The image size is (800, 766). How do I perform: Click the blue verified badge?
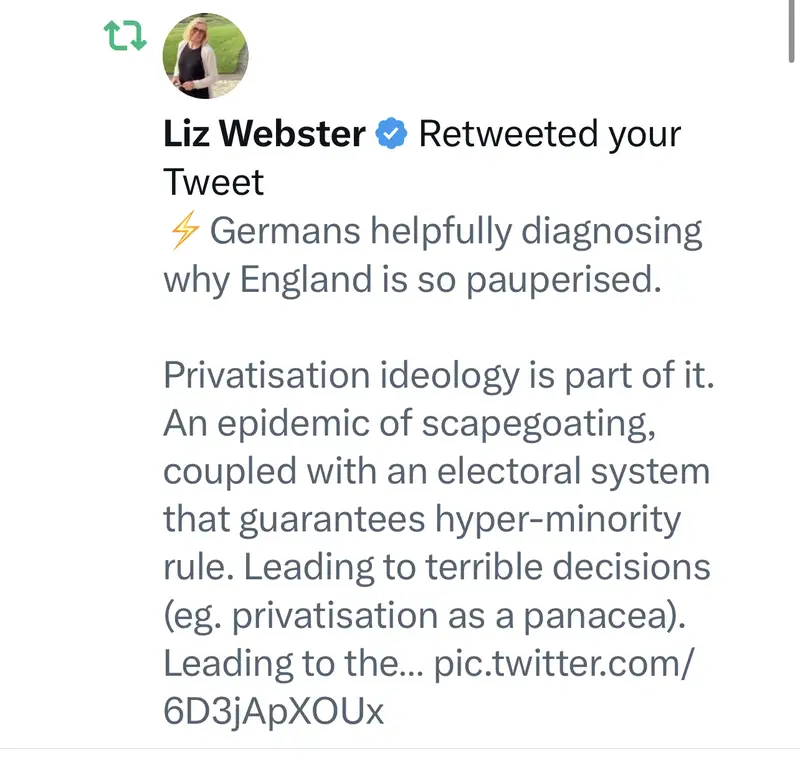click(x=391, y=134)
